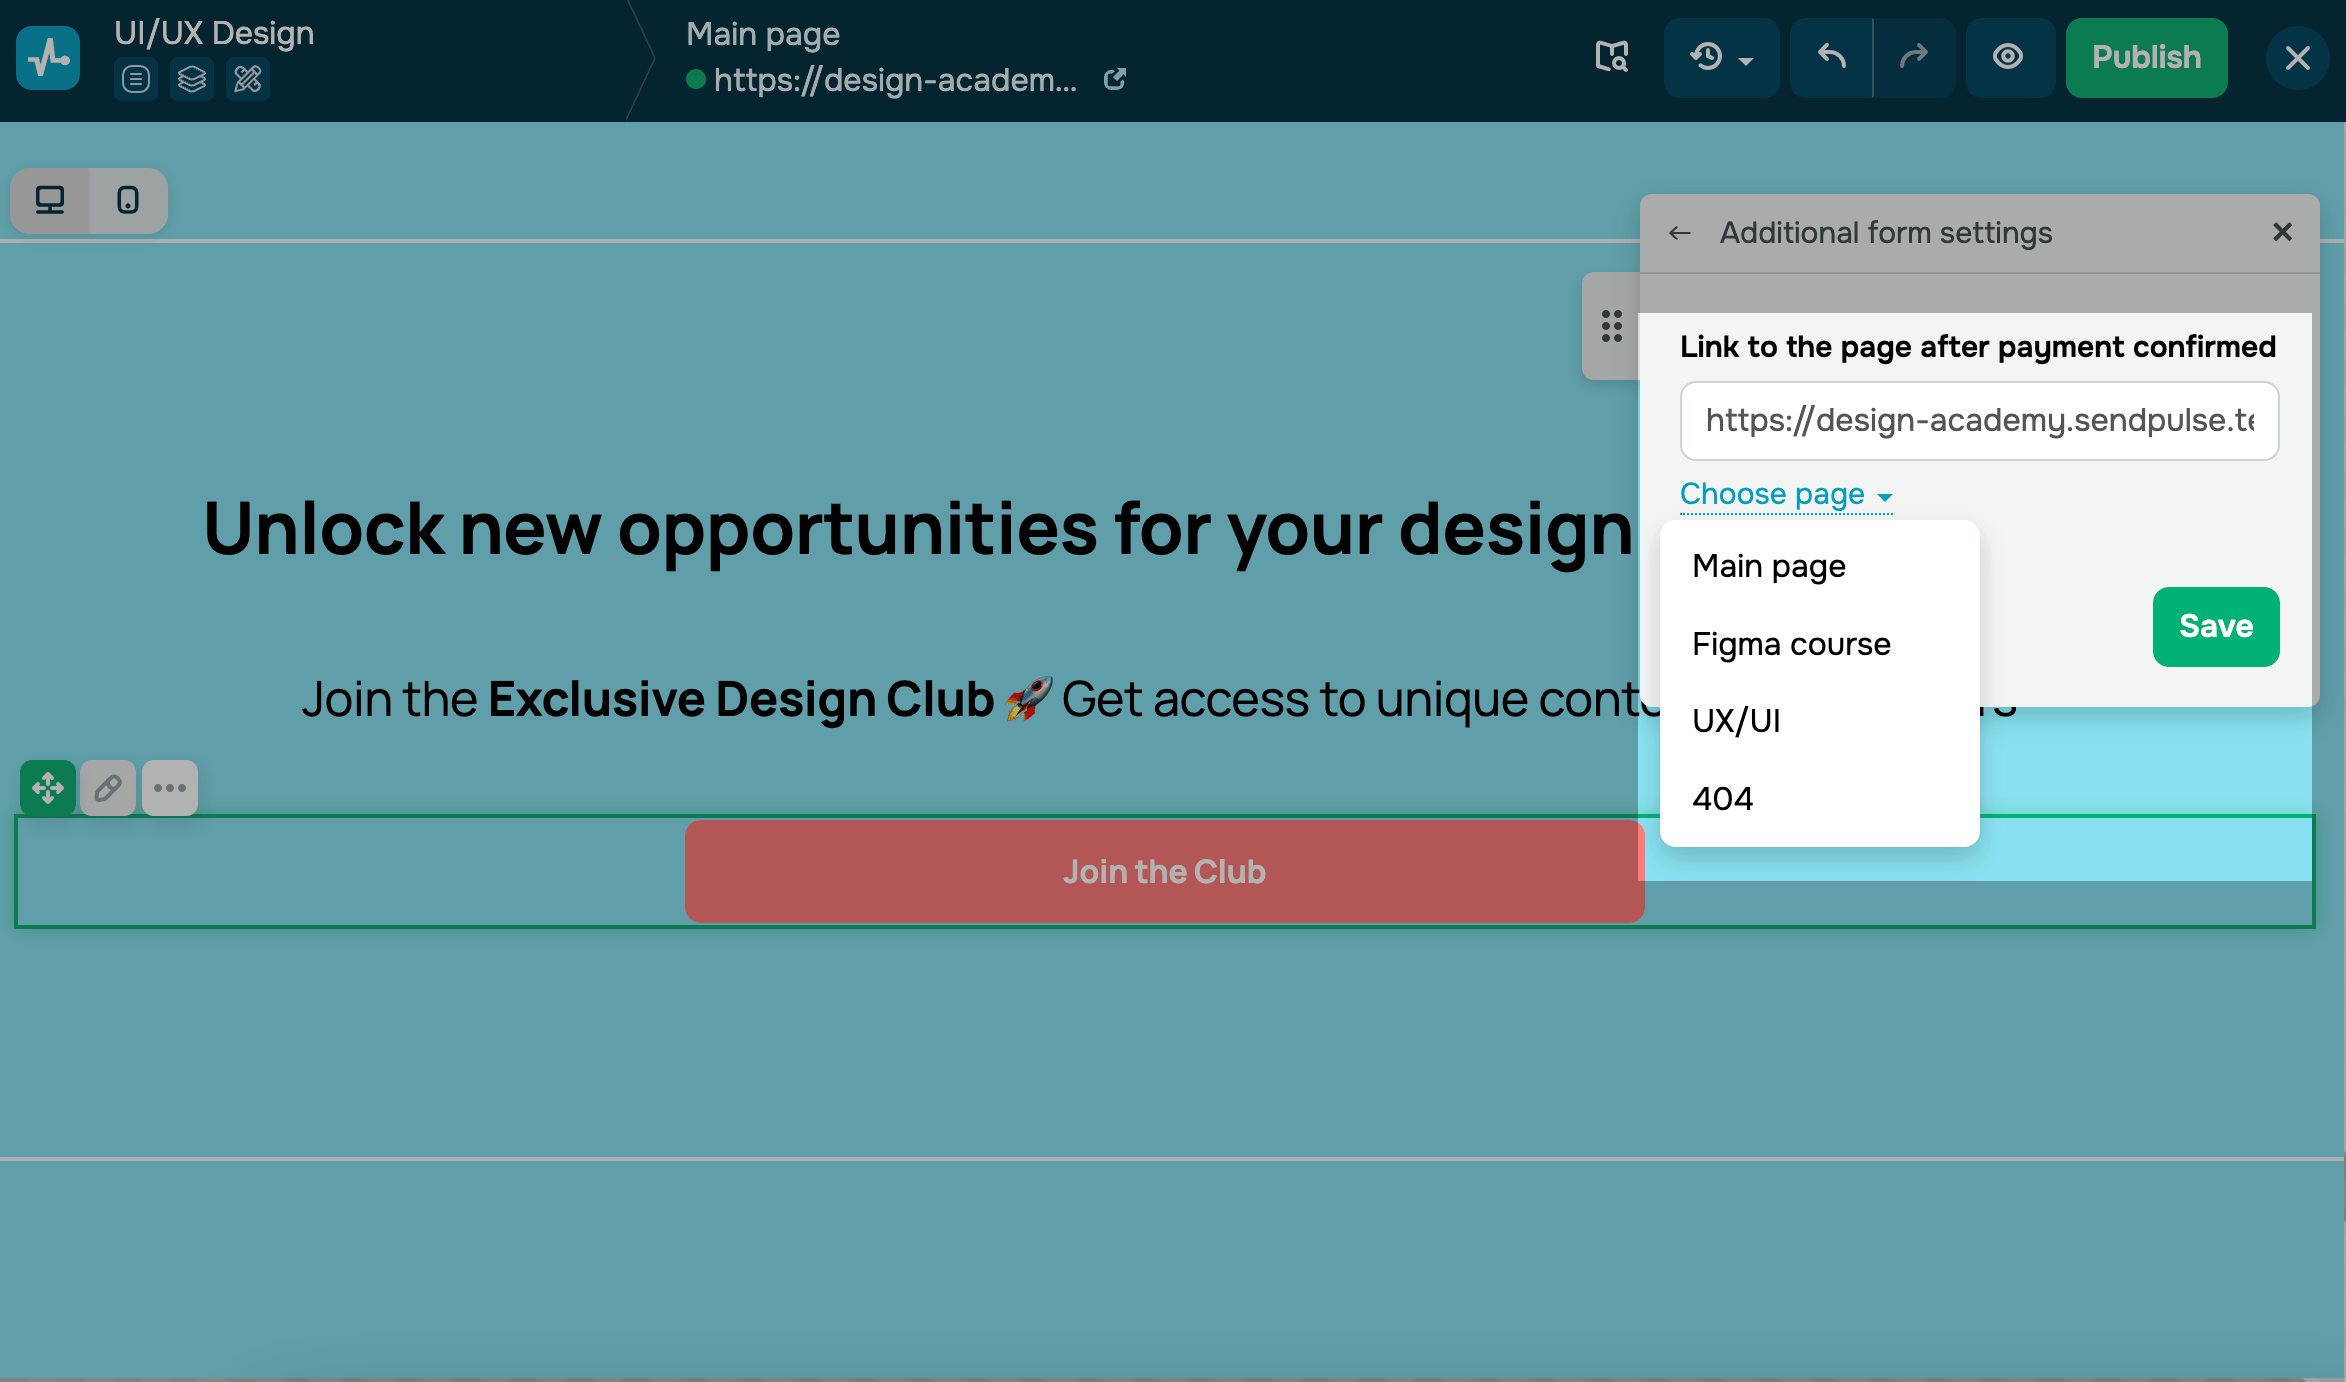Open the site design styles icon
2346x1382 pixels.
point(247,79)
